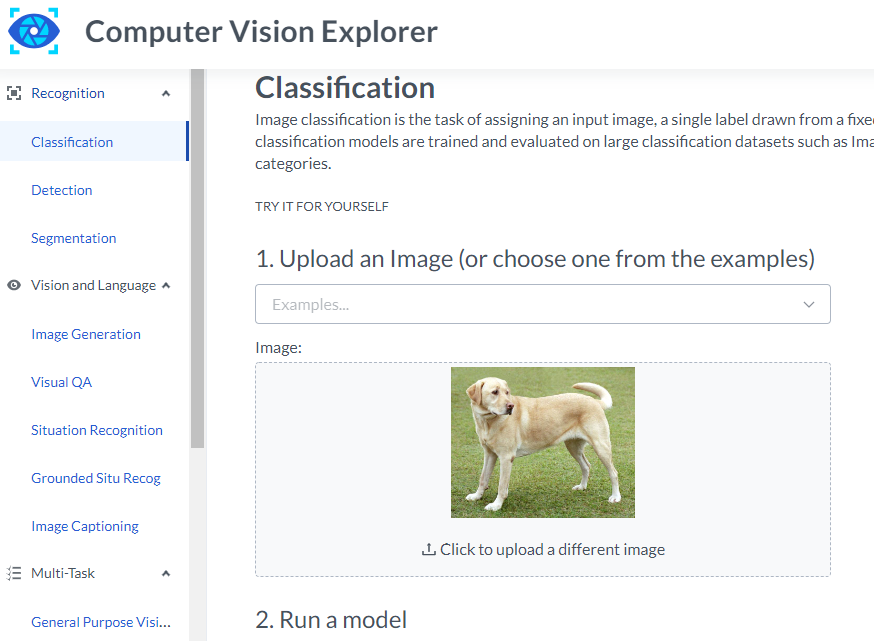Viewport: 874px width, 641px height.
Task: Click the Multi-Task list icon
Action: (x=14, y=573)
